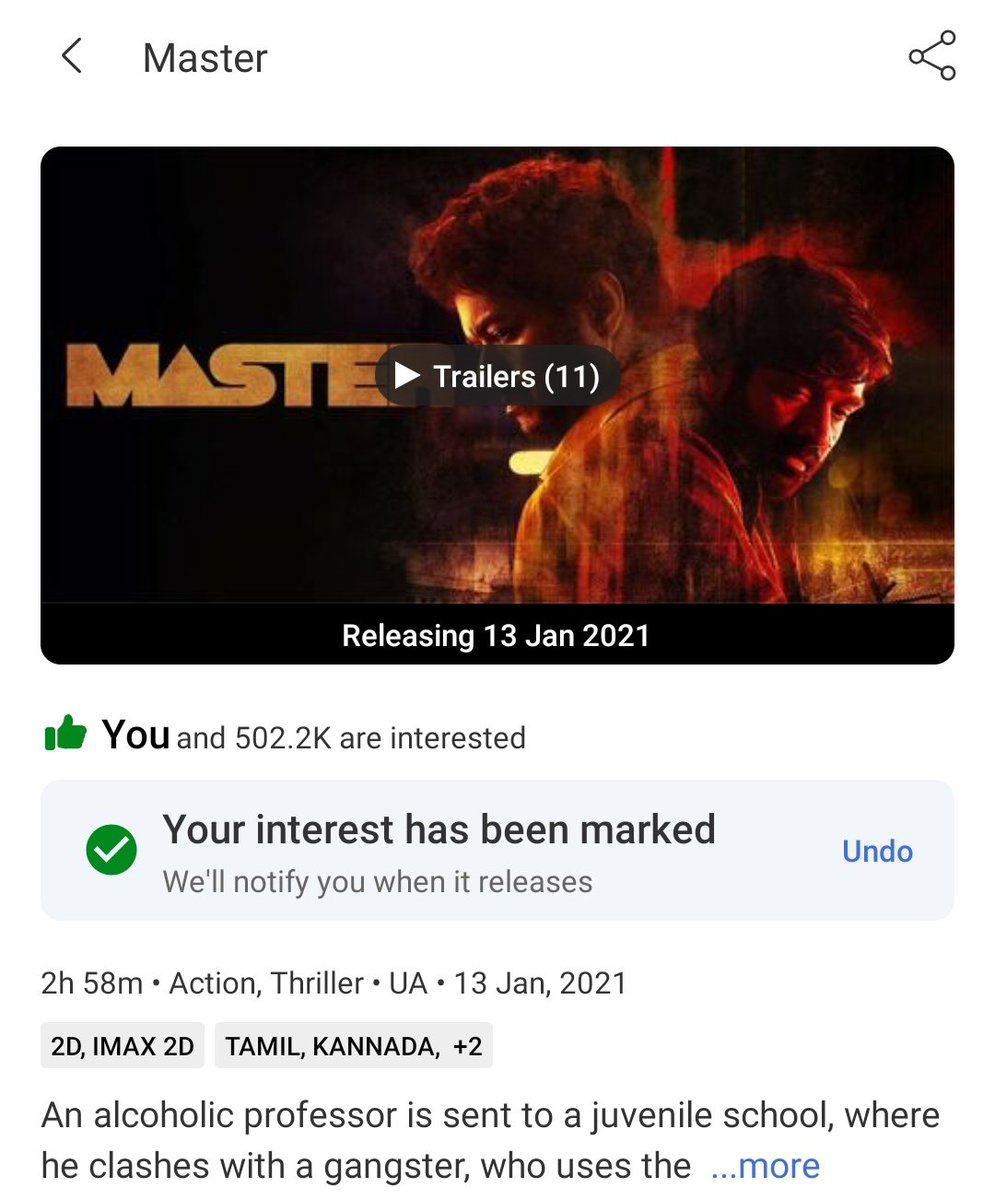Image resolution: width=995 pixels, height=1200 pixels.
Task: Tap the bold "You" label
Action: (136, 735)
